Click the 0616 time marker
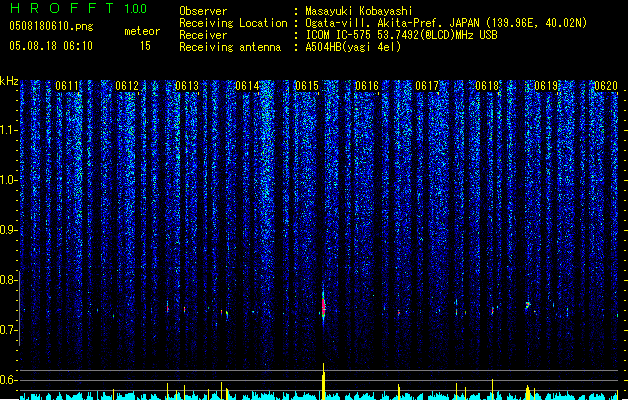Image resolution: width=629 pixels, height=400 pixels. click(x=367, y=86)
